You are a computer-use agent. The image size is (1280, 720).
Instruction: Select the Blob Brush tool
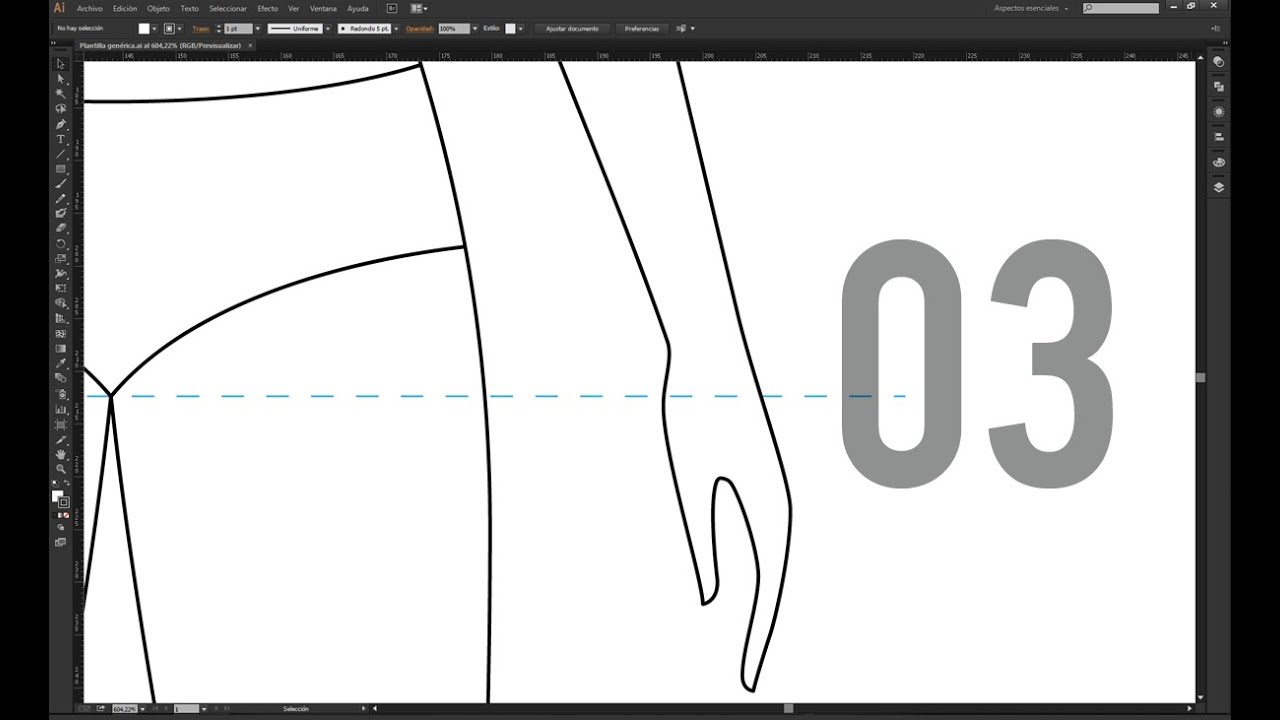click(61, 213)
